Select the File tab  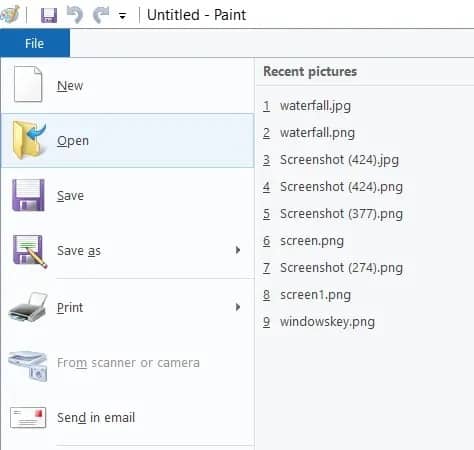coord(35,43)
